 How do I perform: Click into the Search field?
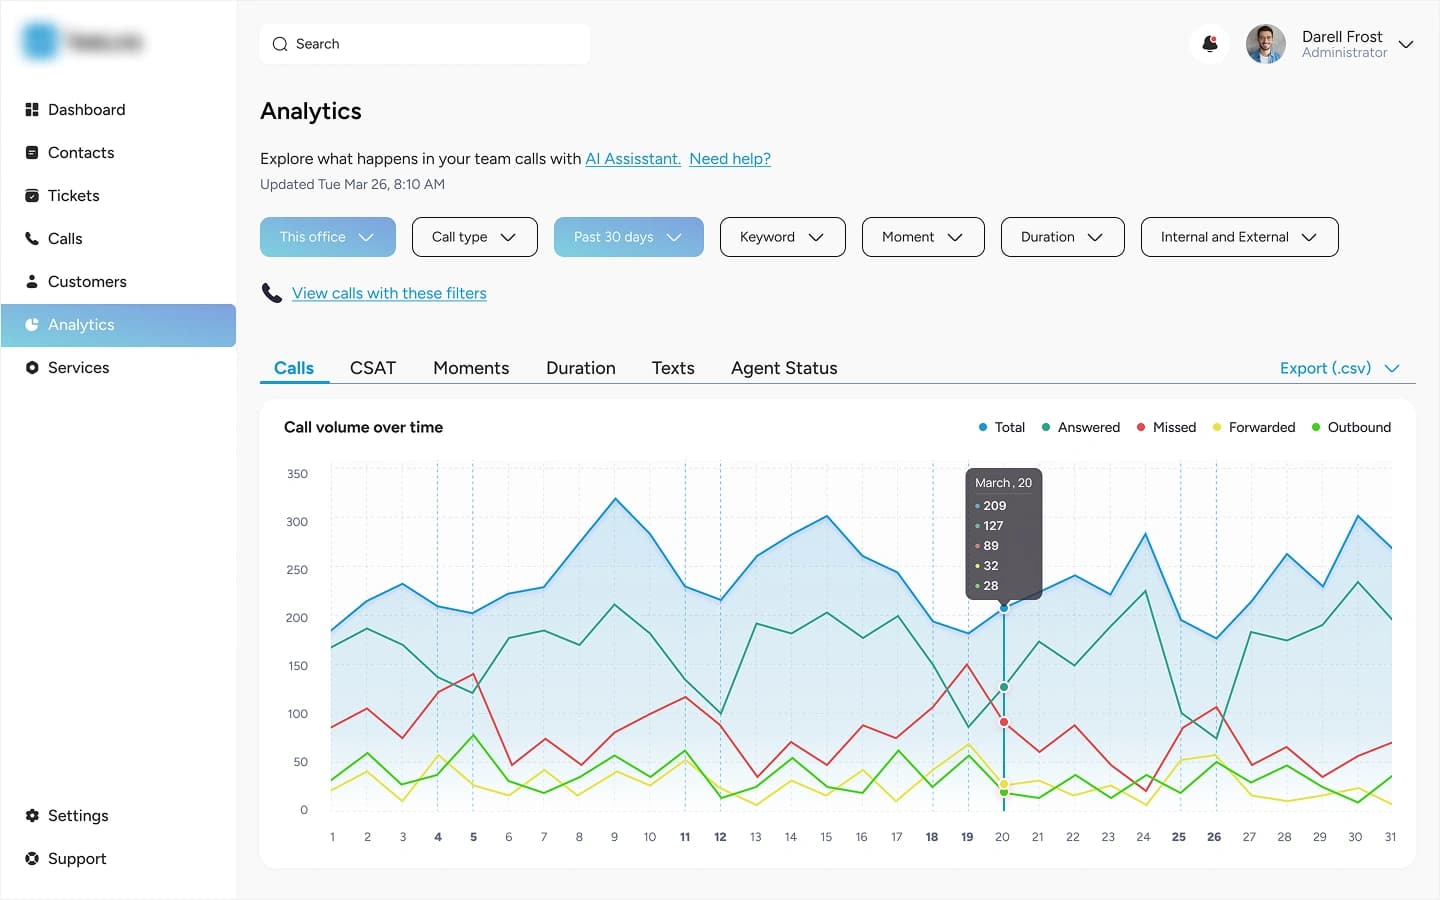(x=425, y=44)
